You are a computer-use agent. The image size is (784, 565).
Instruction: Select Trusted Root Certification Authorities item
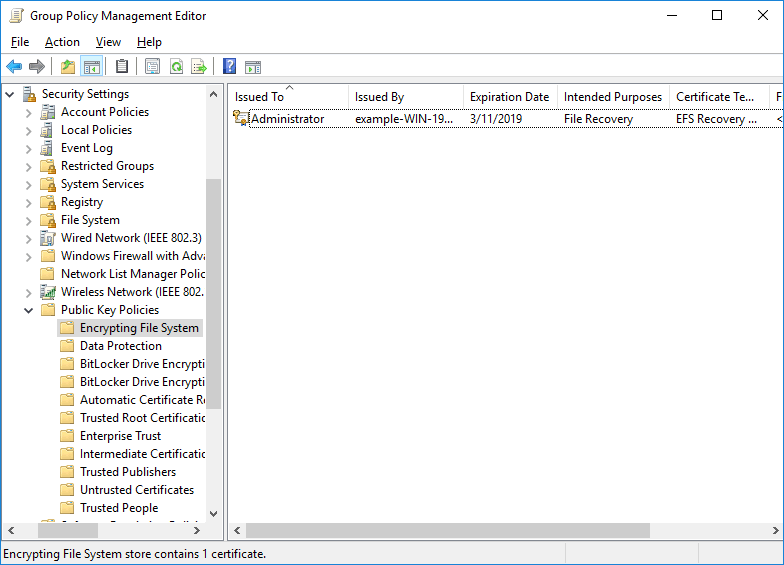(142, 418)
